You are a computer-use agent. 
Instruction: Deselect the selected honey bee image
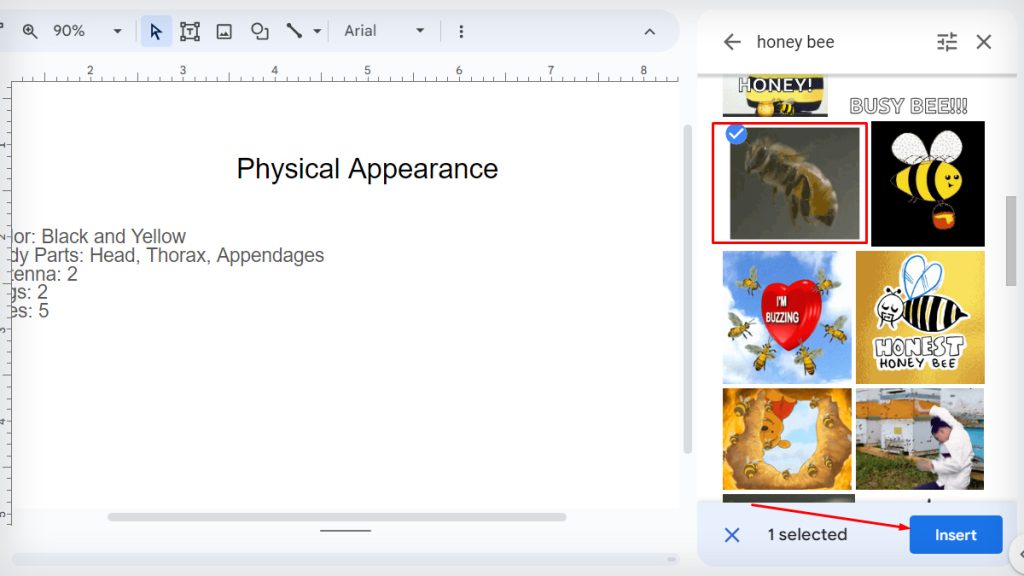tap(734, 134)
